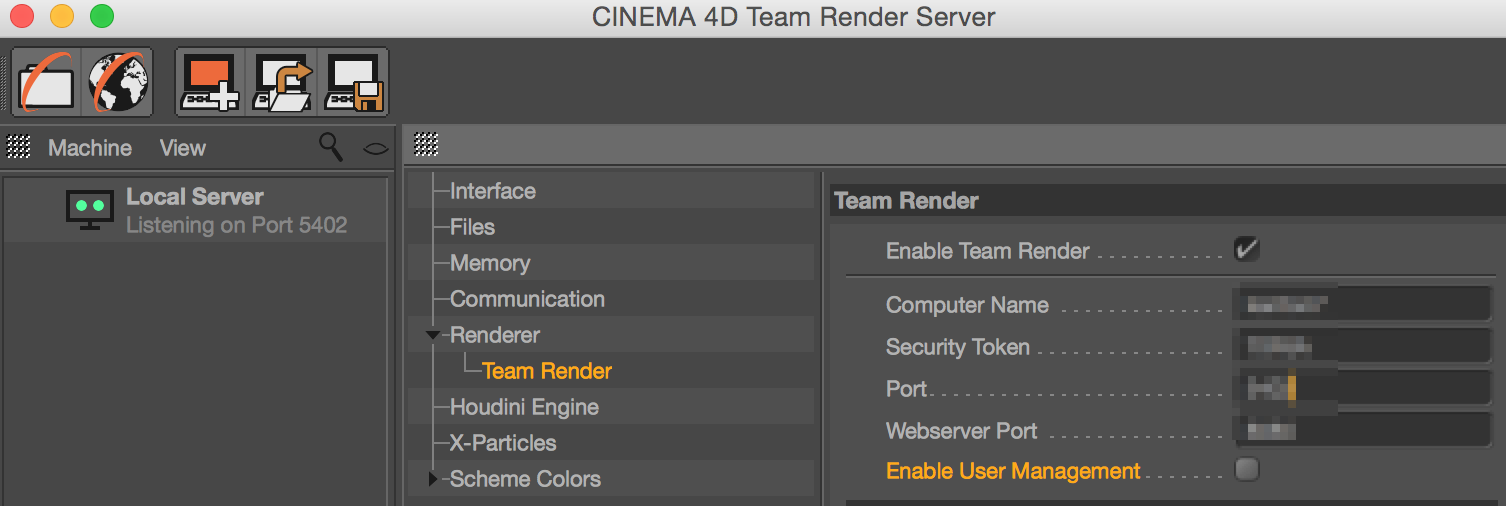
Task: Click the Port input field
Action: point(1363,388)
